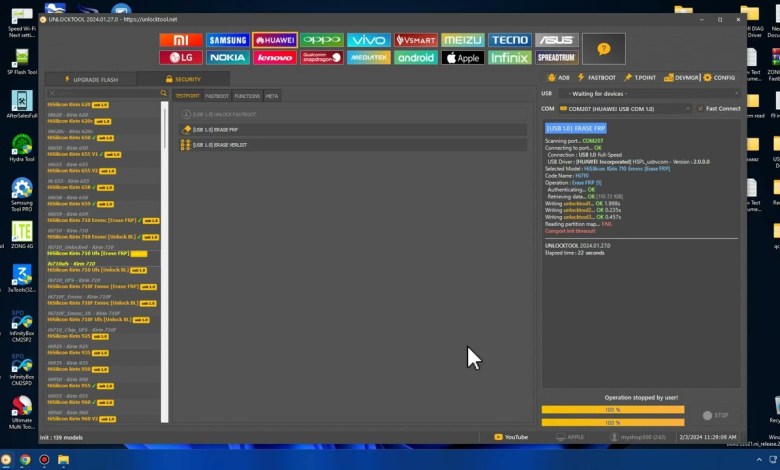This screenshot has width=780, height=470.
Task: Select HiSilicon Kirin 655 V1 model
Action: pos(84,154)
